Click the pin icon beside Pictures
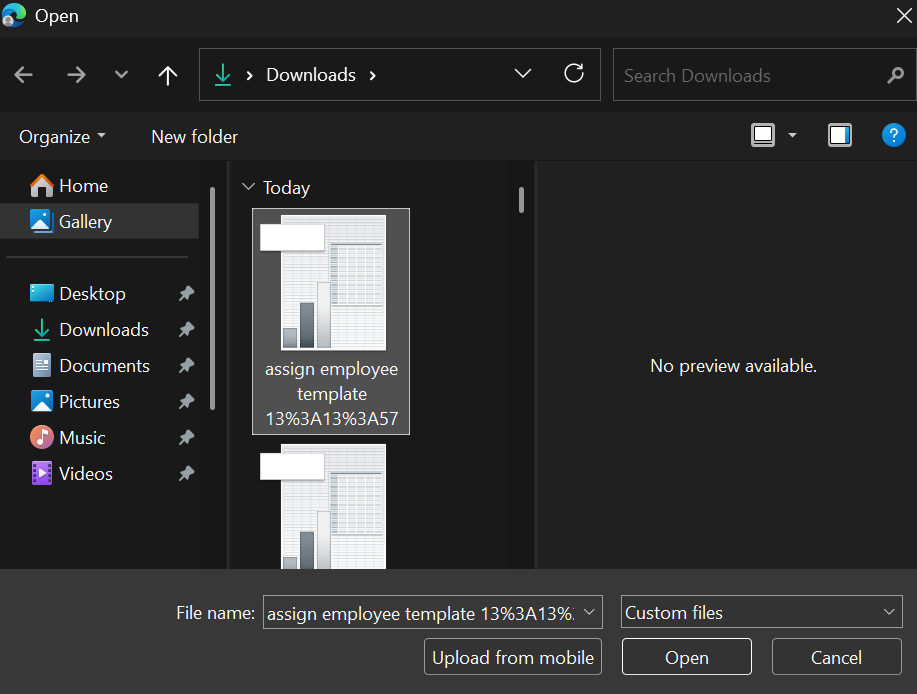This screenshot has height=694, width=917. pos(187,402)
